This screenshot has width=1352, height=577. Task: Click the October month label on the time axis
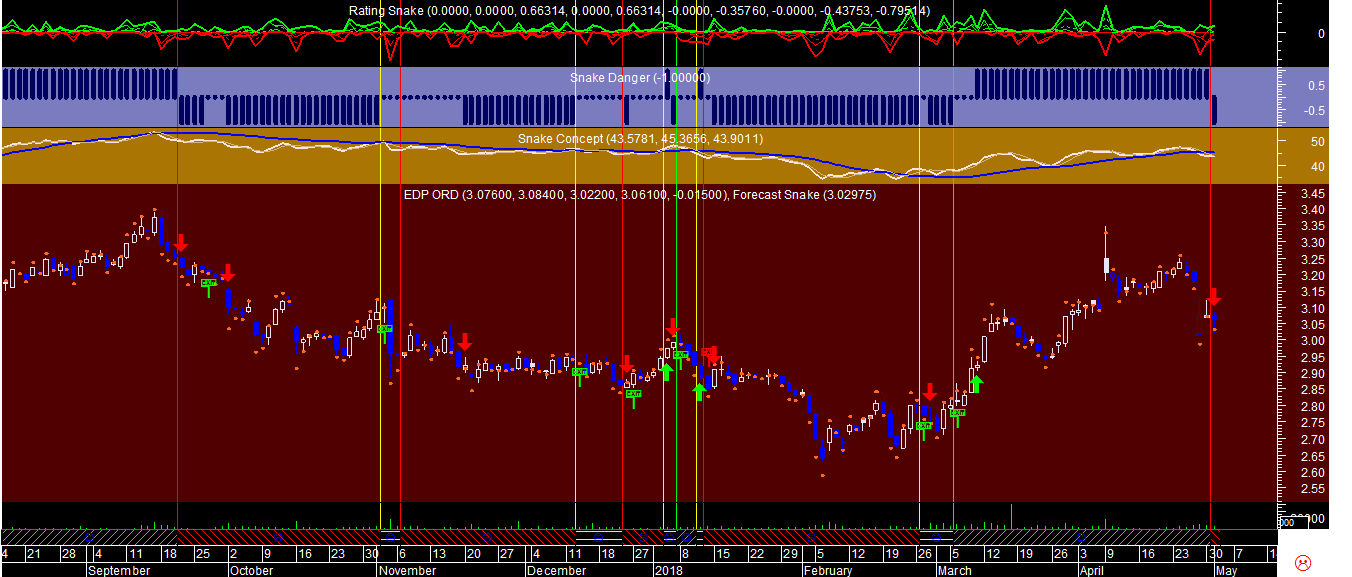click(x=252, y=570)
